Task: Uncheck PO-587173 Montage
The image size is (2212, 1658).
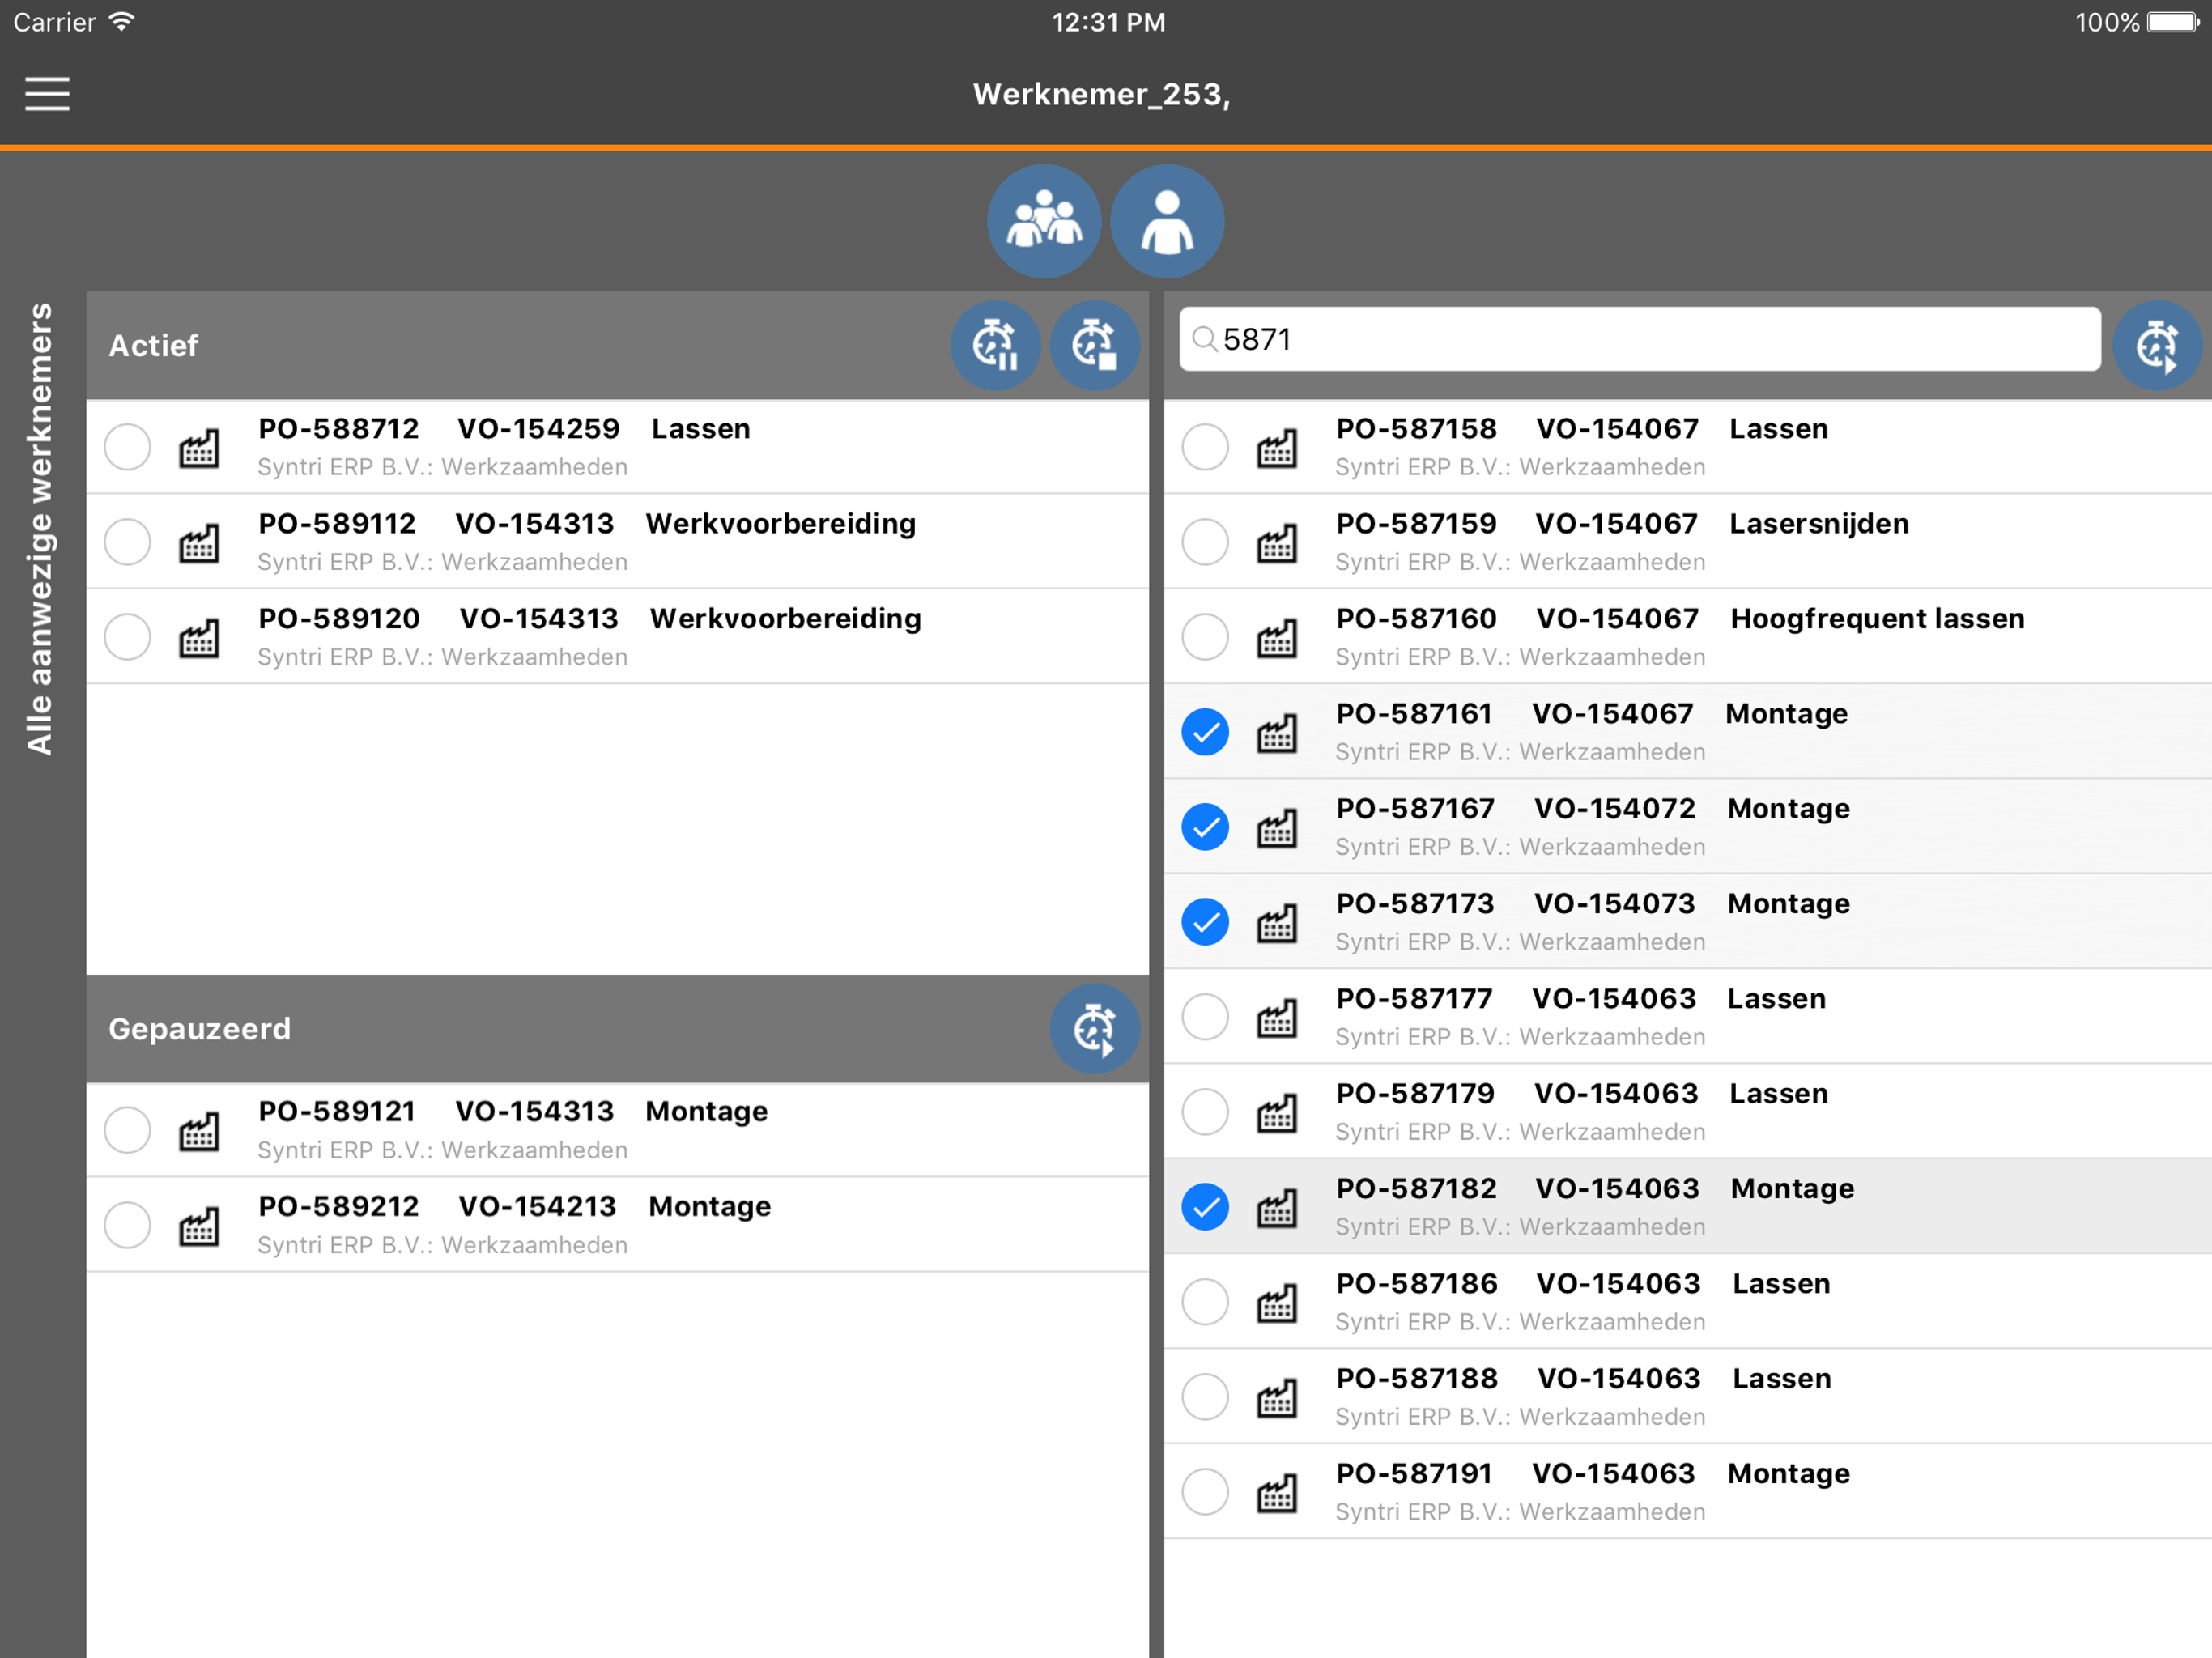Action: point(1205,922)
